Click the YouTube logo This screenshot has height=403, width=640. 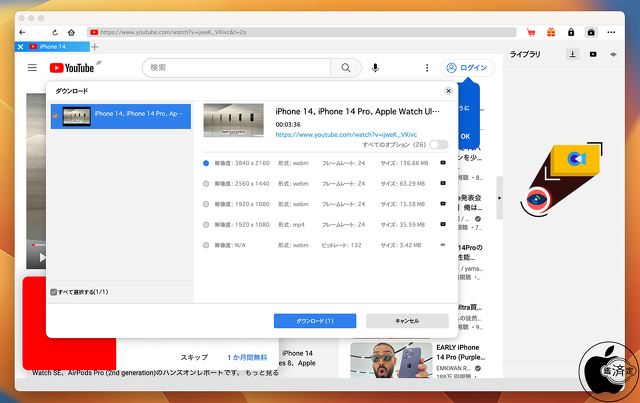[x=73, y=67]
